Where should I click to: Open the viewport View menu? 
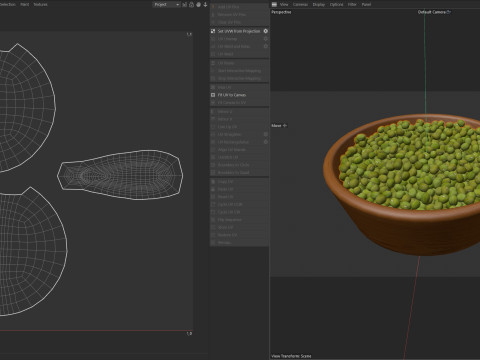(x=284, y=5)
